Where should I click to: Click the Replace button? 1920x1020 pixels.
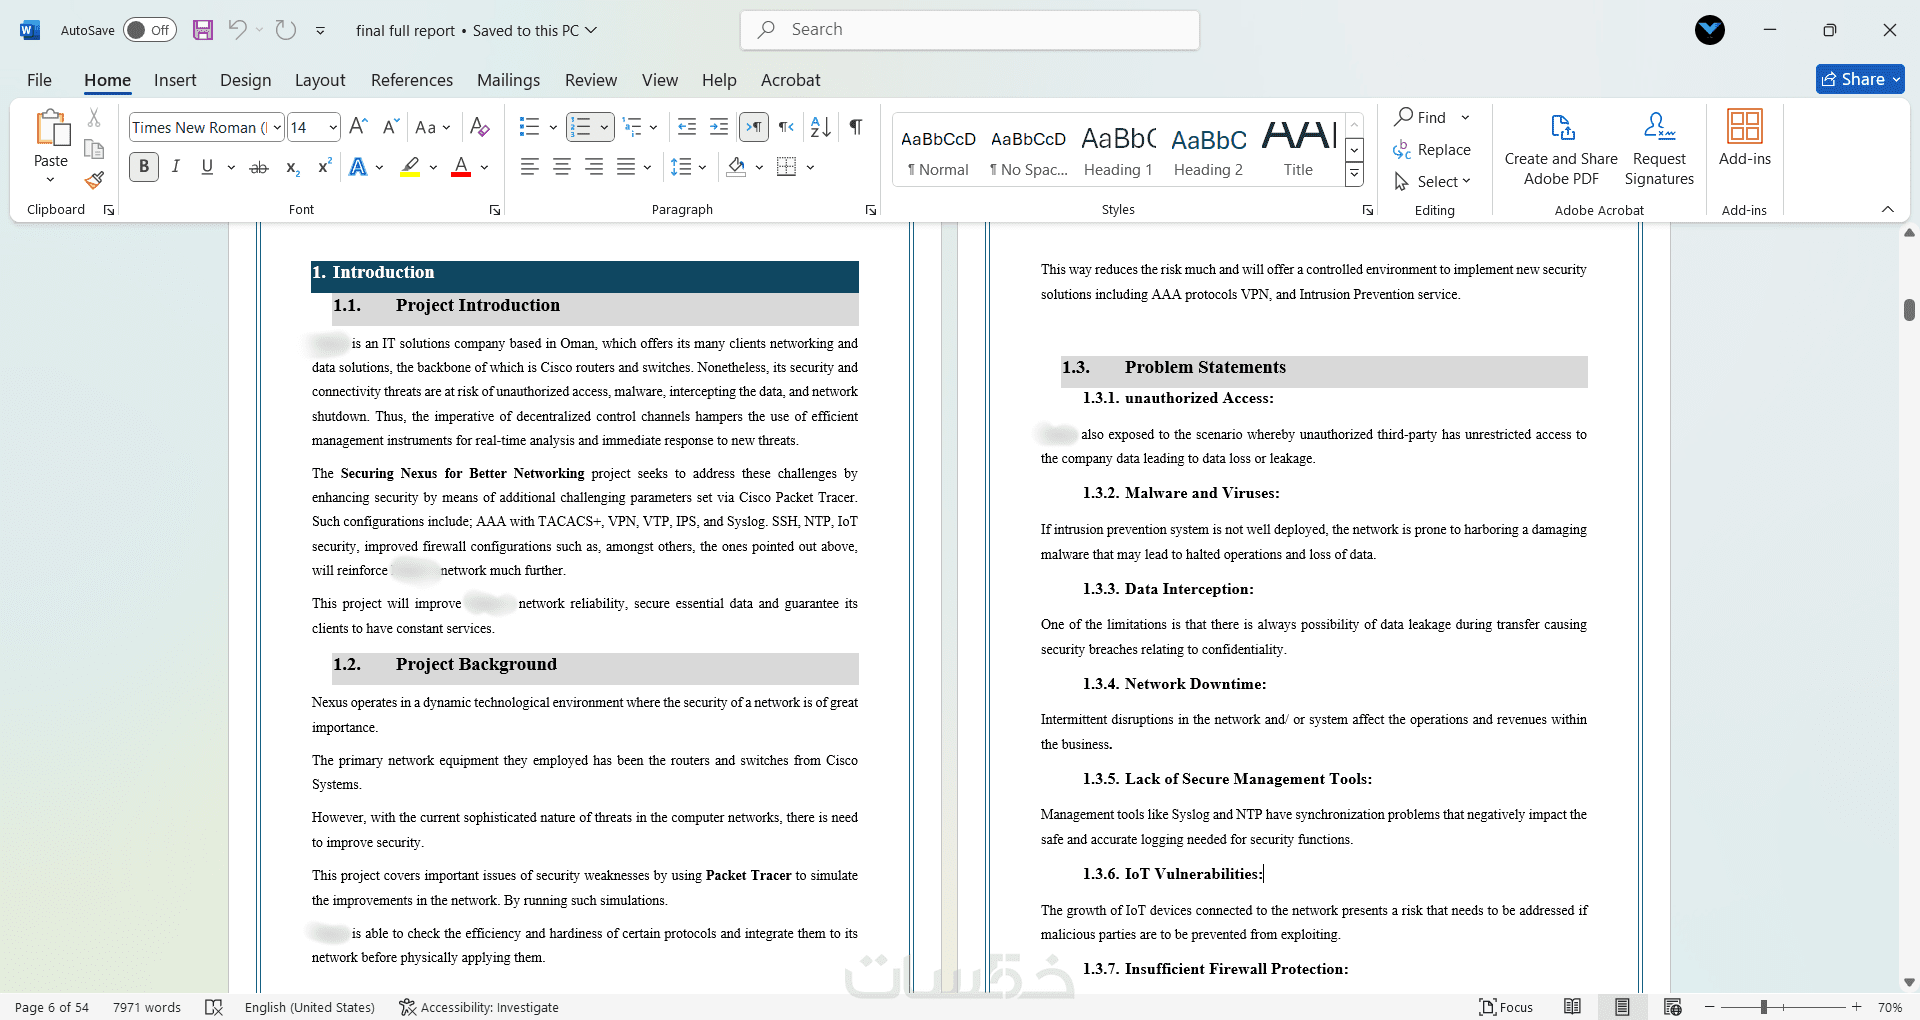click(x=1432, y=150)
